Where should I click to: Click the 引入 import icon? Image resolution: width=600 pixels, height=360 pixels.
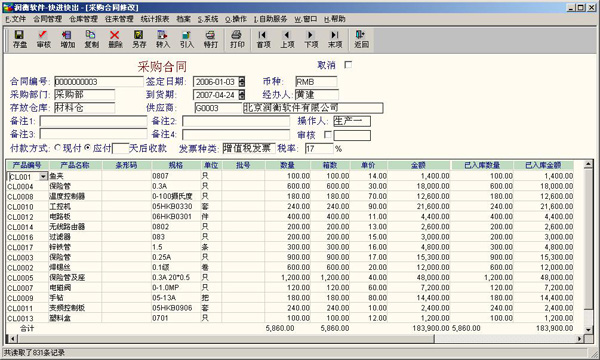pyautogui.click(x=187, y=39)
